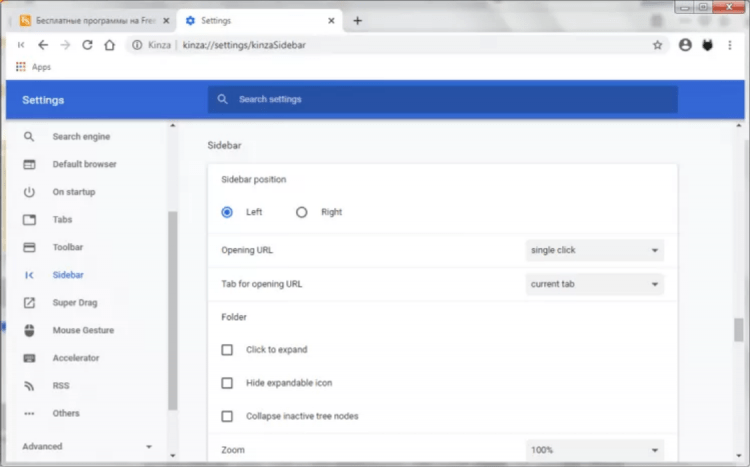Open the user profile icon
The image size is (750, 467).
685,45
